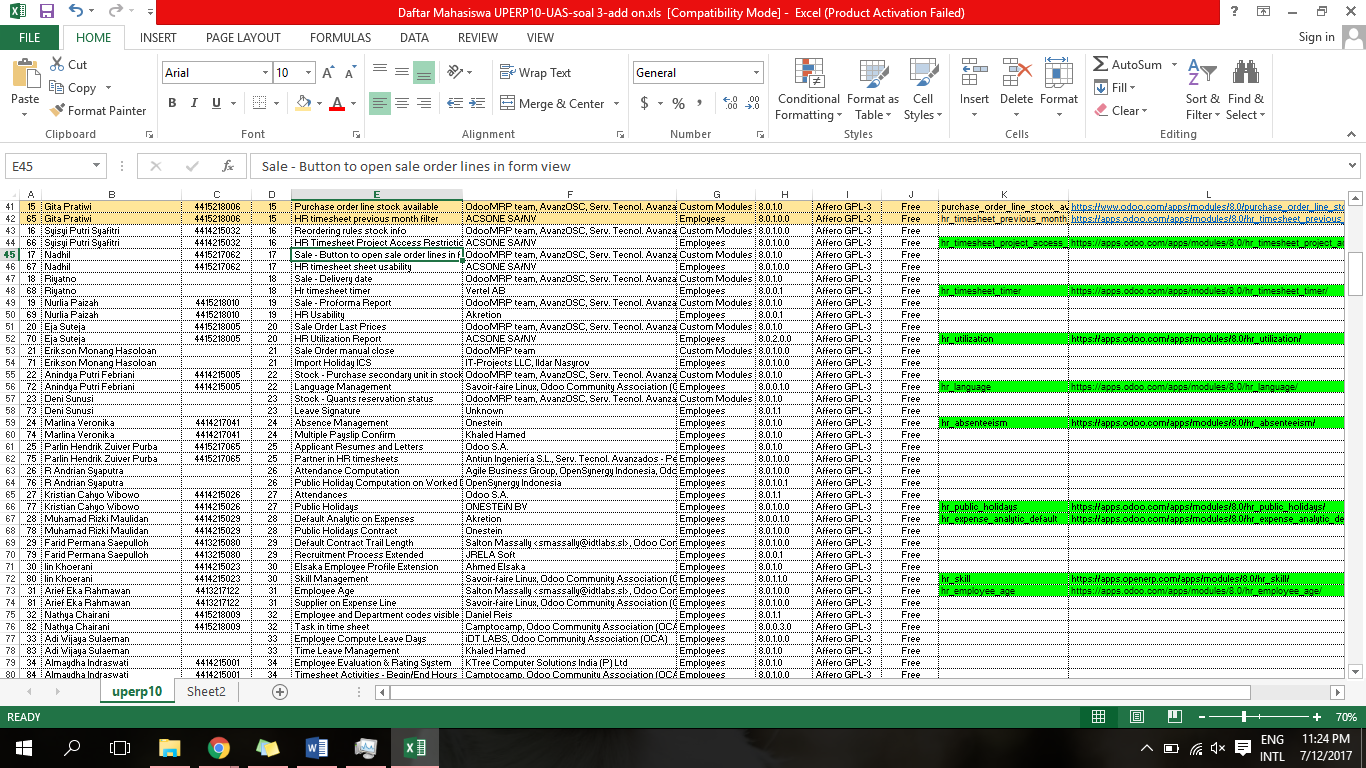The height and width of the screenshot is (768, 1366).
Task: Open the Sort & Filter menu
Action: [x=1202, y=89]
